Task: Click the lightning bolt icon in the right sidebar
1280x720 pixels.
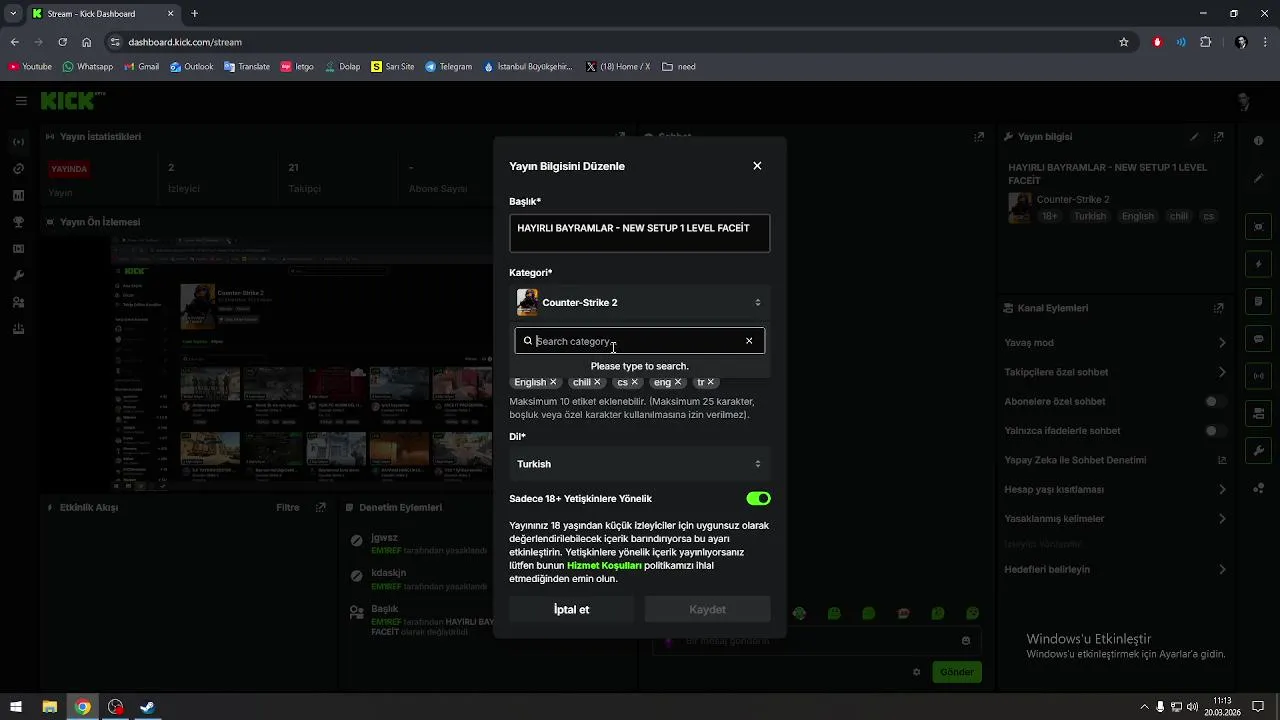Action: 1259,265
